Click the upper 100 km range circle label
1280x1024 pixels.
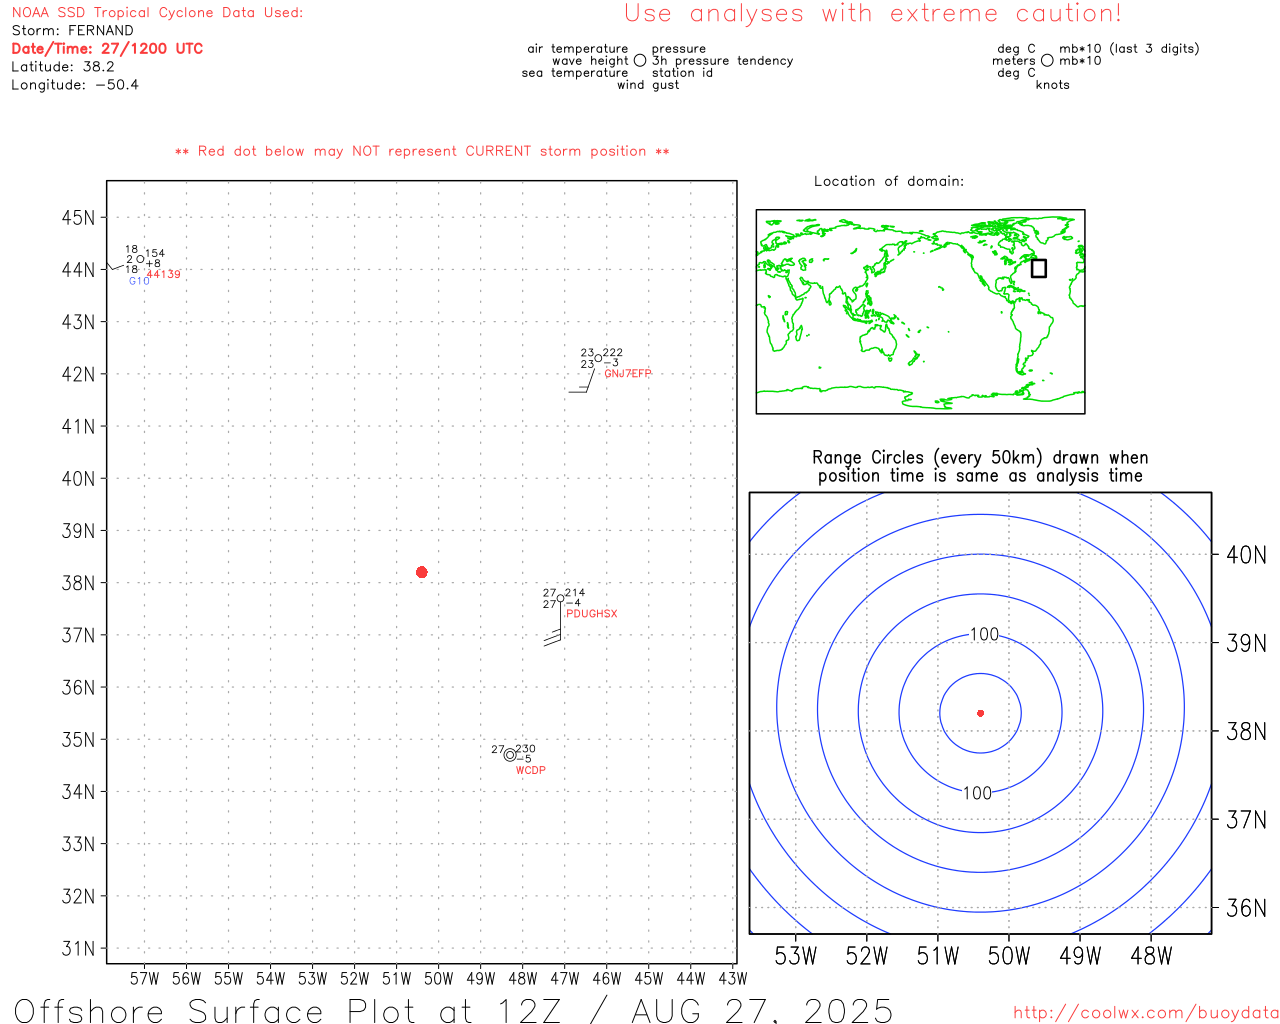[984, 634]
